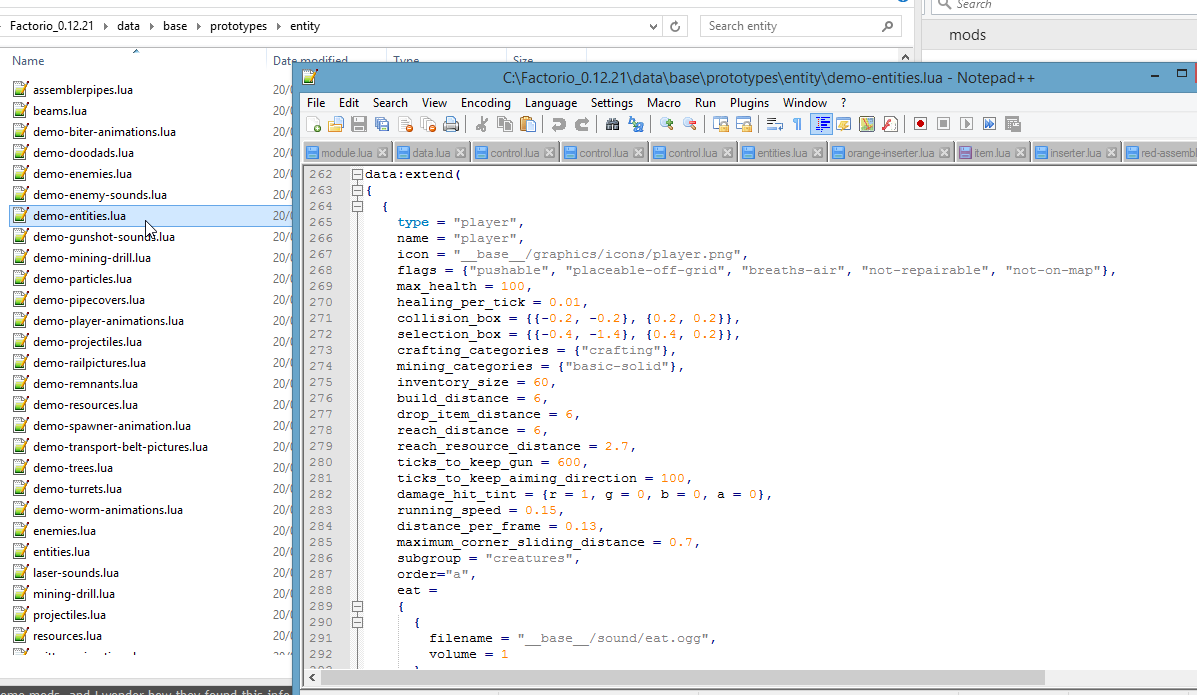Sort files by the Name column header
This screenshot has height=695, width=1197.
pyautogui.click(x=28, y=61)
